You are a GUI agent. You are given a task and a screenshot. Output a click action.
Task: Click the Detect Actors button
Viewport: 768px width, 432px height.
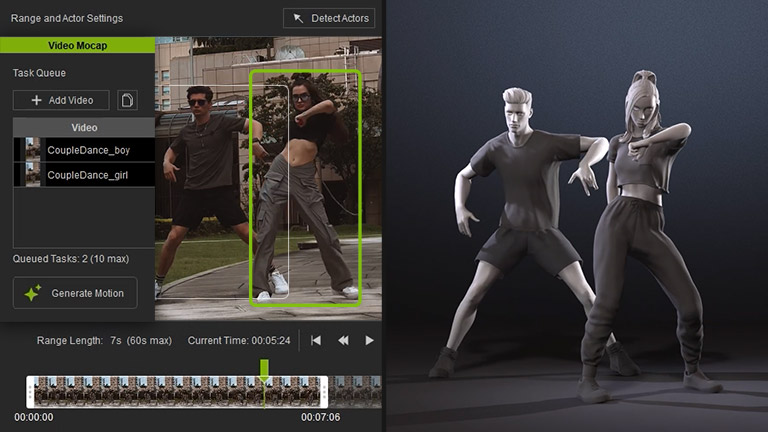coord(328,18)
